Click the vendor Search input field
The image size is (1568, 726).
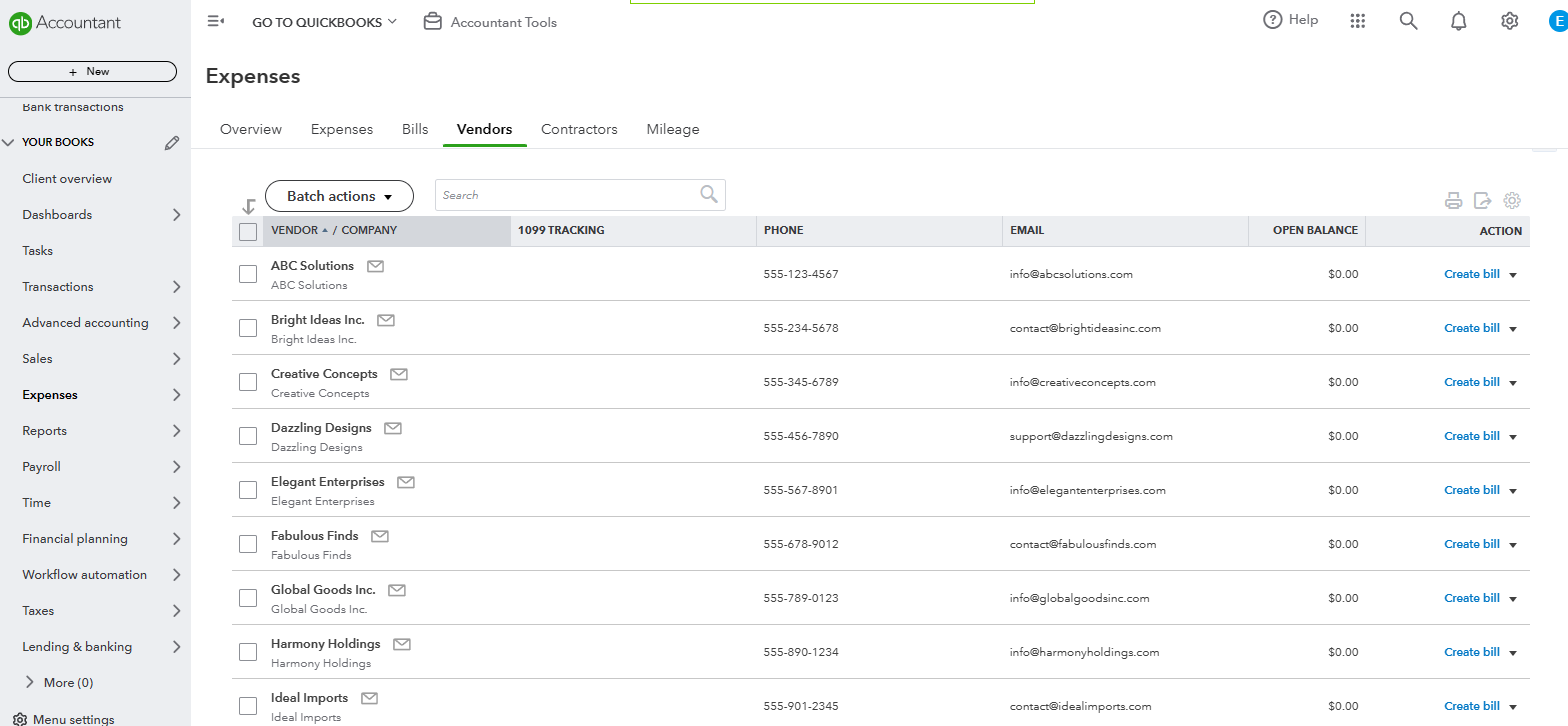click(580, 195)
